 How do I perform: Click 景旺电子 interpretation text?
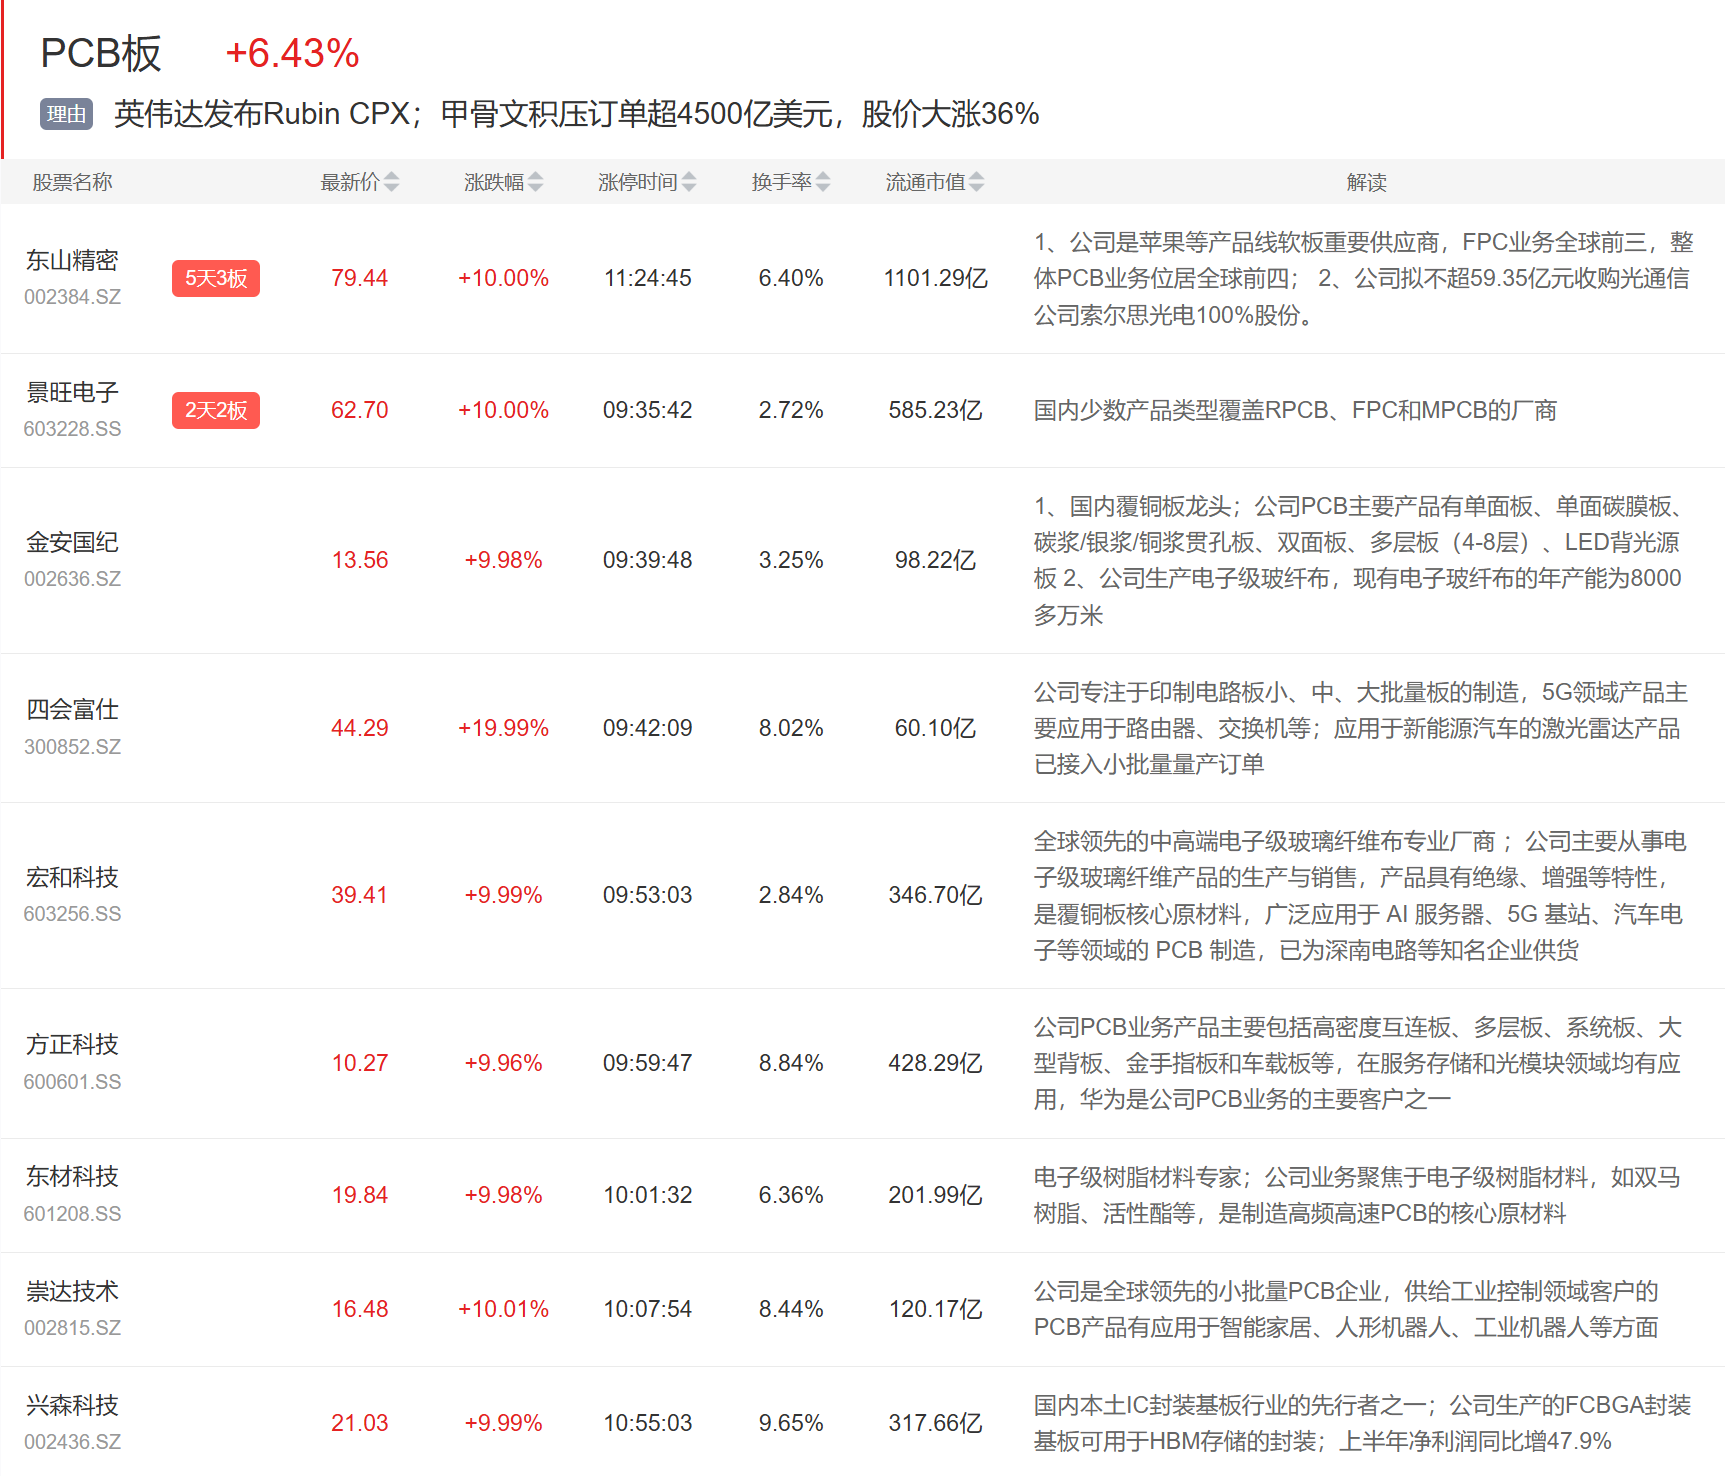1295,410
